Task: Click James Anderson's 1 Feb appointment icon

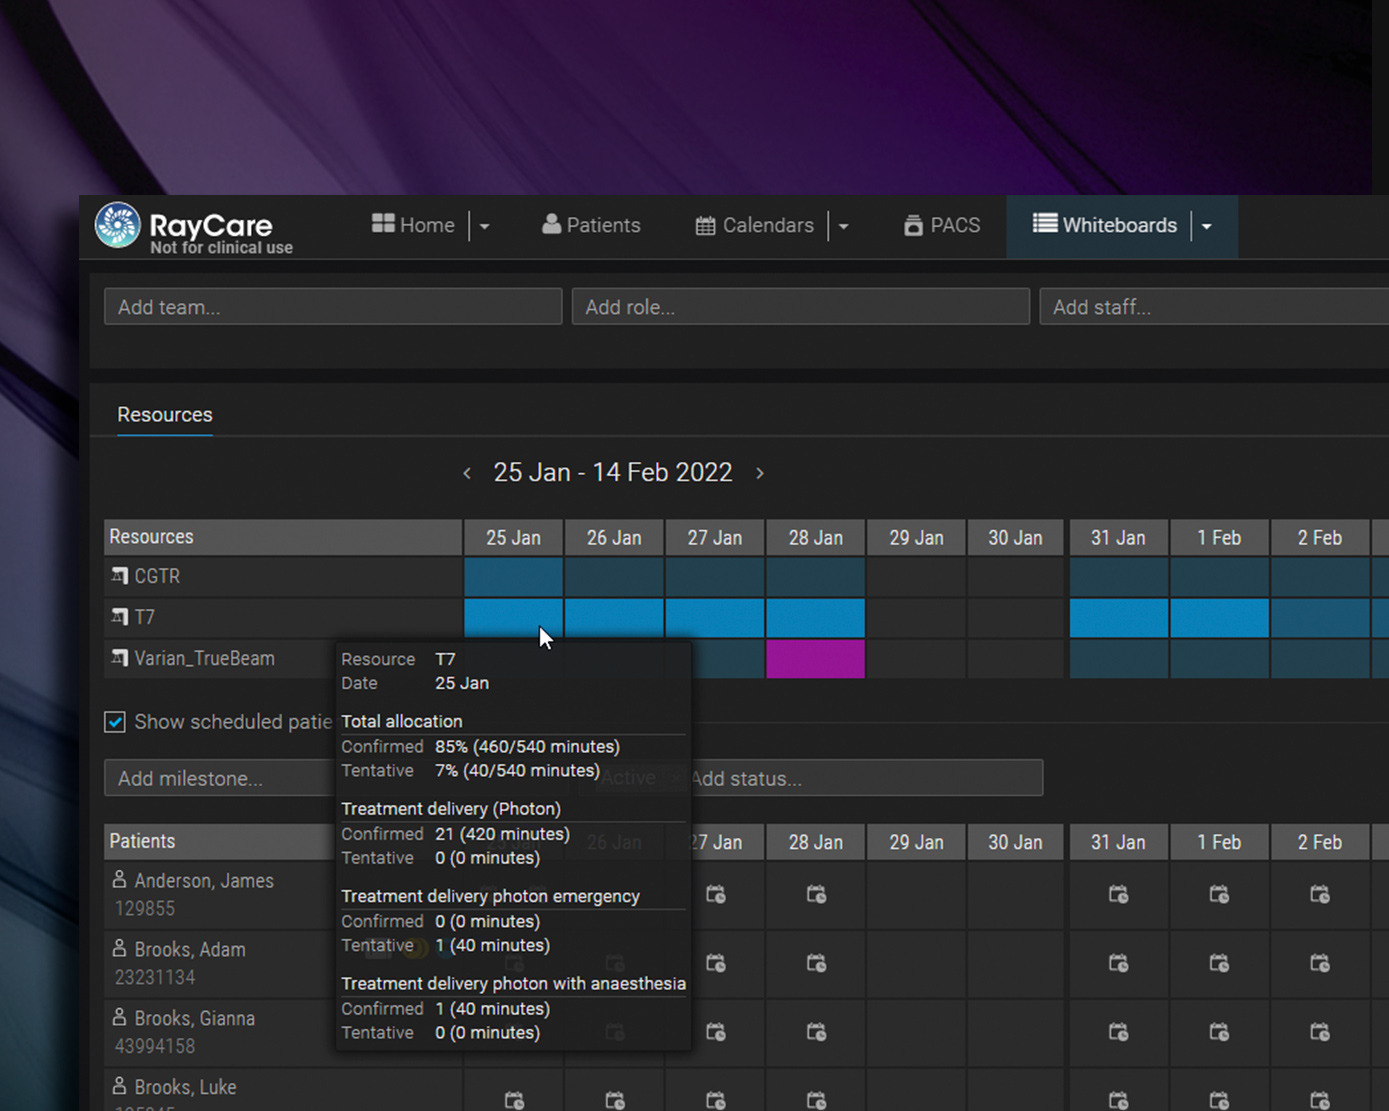Action: [1219, 894]
